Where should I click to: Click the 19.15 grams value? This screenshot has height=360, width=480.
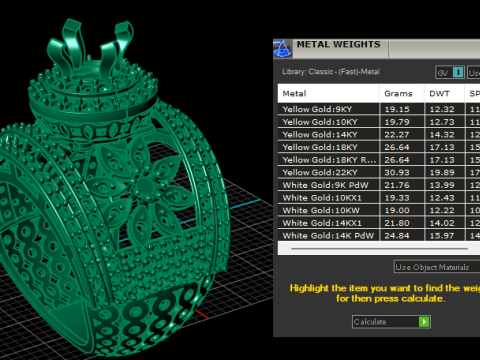click(397, 109)
